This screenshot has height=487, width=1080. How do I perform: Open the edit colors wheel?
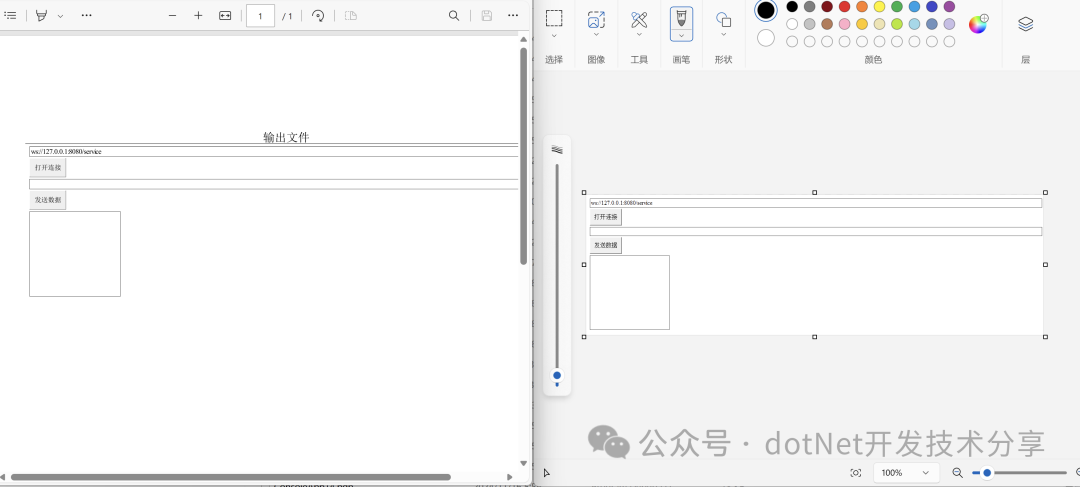click(x=978, y=24)
